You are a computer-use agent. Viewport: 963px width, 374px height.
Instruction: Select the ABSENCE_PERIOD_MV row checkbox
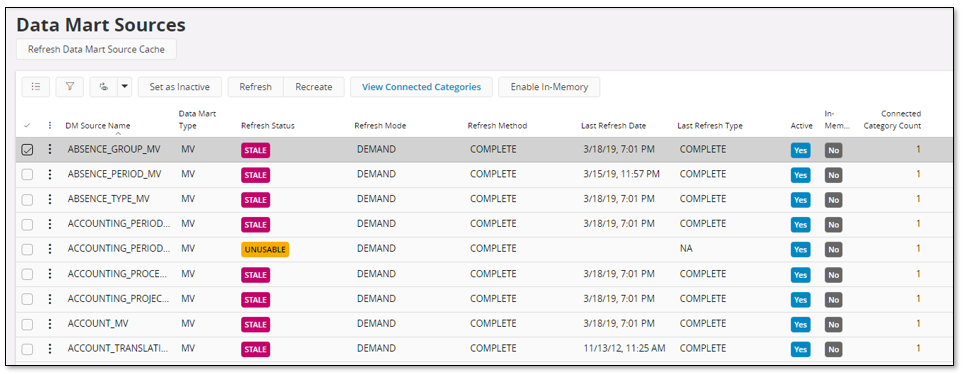tap(28, 174)
